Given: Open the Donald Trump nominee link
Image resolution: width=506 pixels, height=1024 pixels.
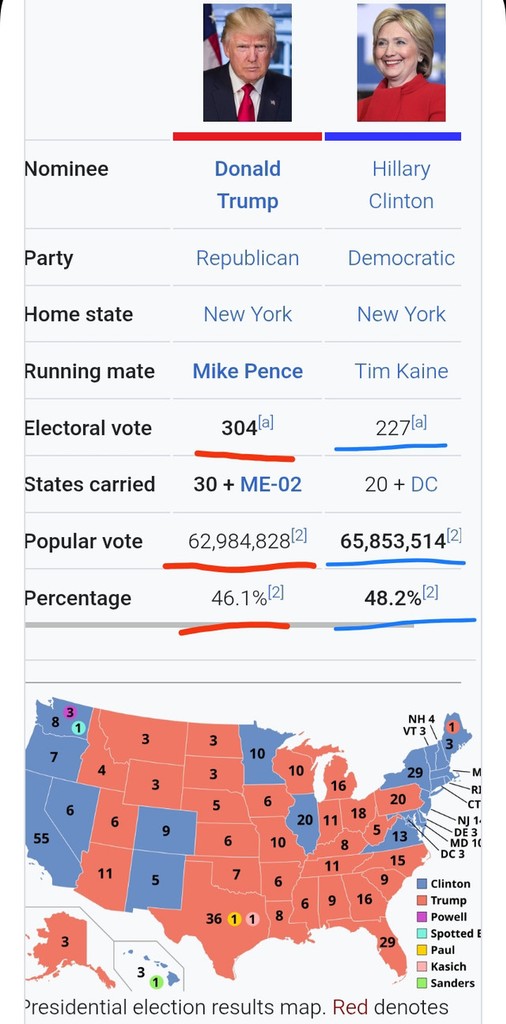Looking at the screenshot, I should 247,185.
